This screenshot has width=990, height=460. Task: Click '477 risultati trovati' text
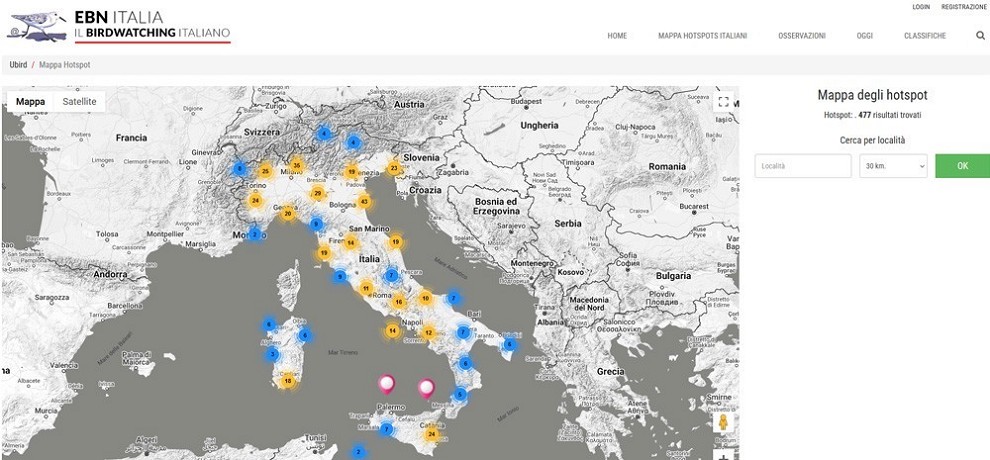pyautogui.click(x=890, y=115)
